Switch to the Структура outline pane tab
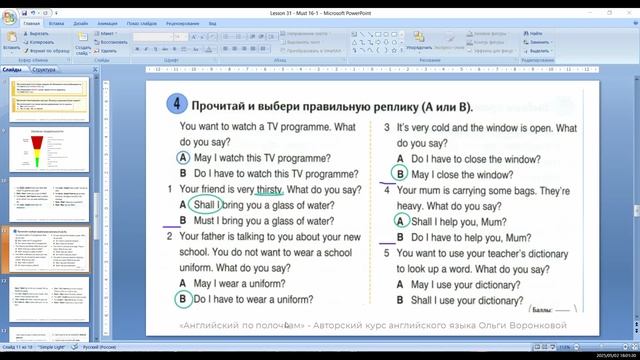This screenshot has height=360, width=640. 44,70
